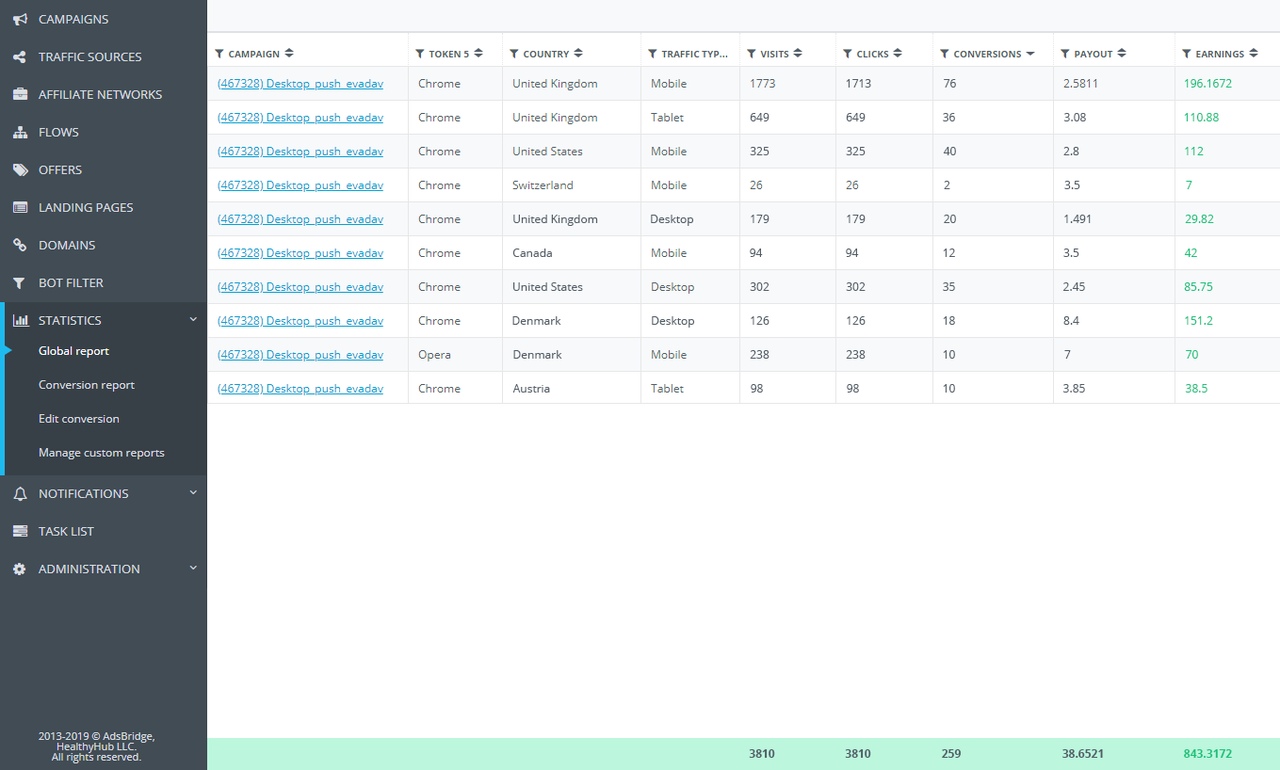Click the earnings value 196.1672
This screenshot has height=770, width=1280.
click(1208, 84)
